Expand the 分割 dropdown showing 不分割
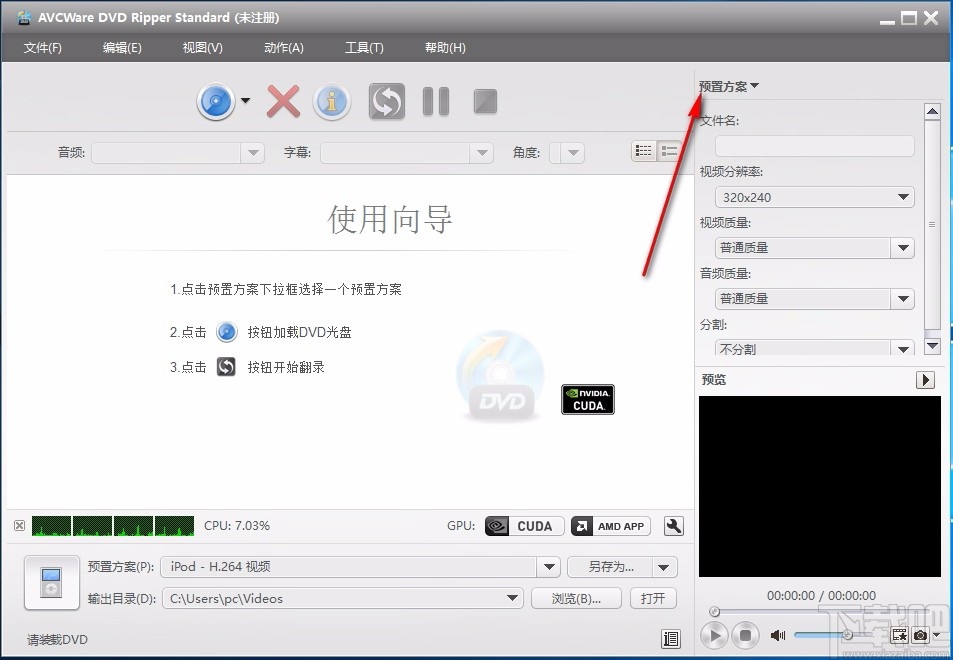This screenshot has width=953, height=660. click(x=902, y=348)
